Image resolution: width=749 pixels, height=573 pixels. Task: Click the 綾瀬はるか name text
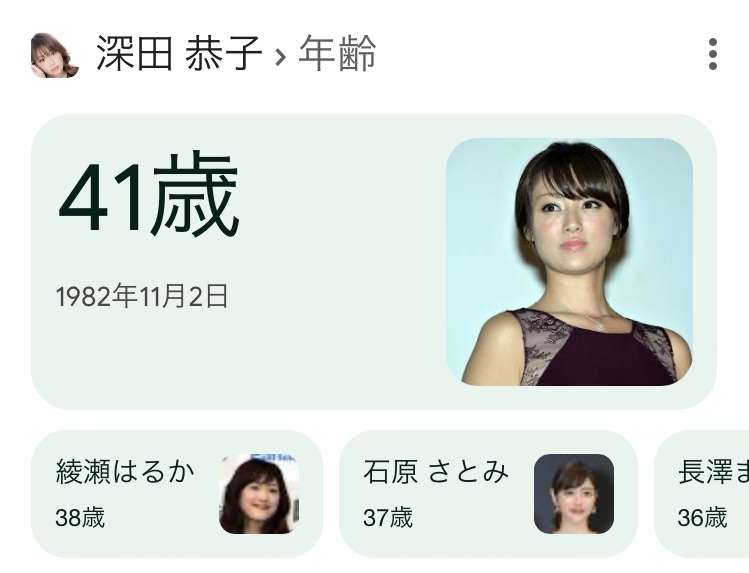(x=125, y=472)
